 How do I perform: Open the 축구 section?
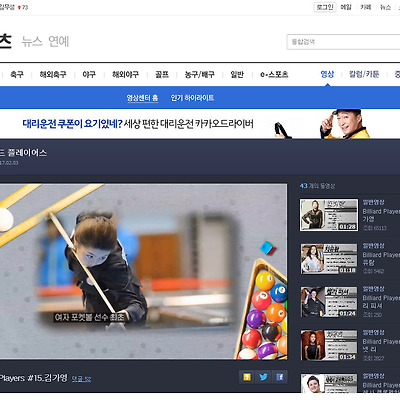17,74
